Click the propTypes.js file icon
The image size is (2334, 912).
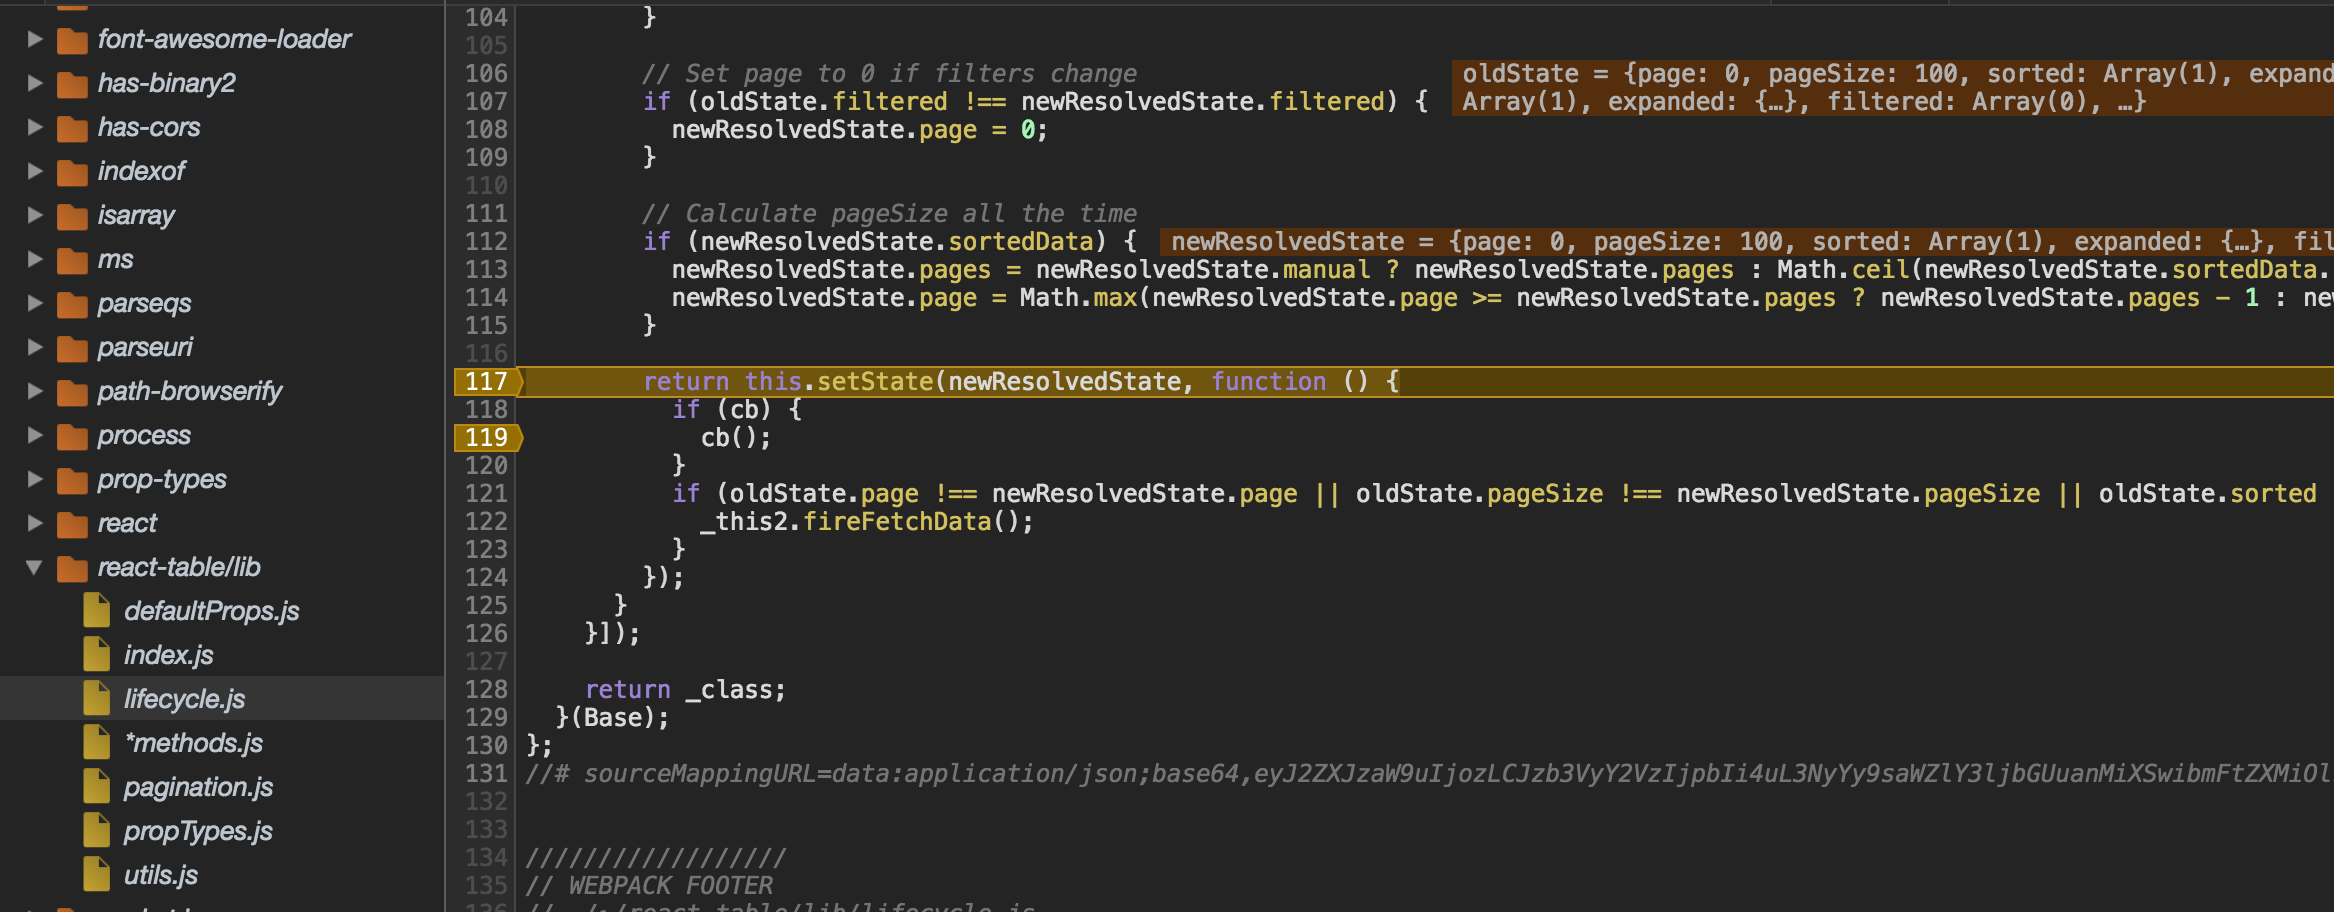[97, 830]
